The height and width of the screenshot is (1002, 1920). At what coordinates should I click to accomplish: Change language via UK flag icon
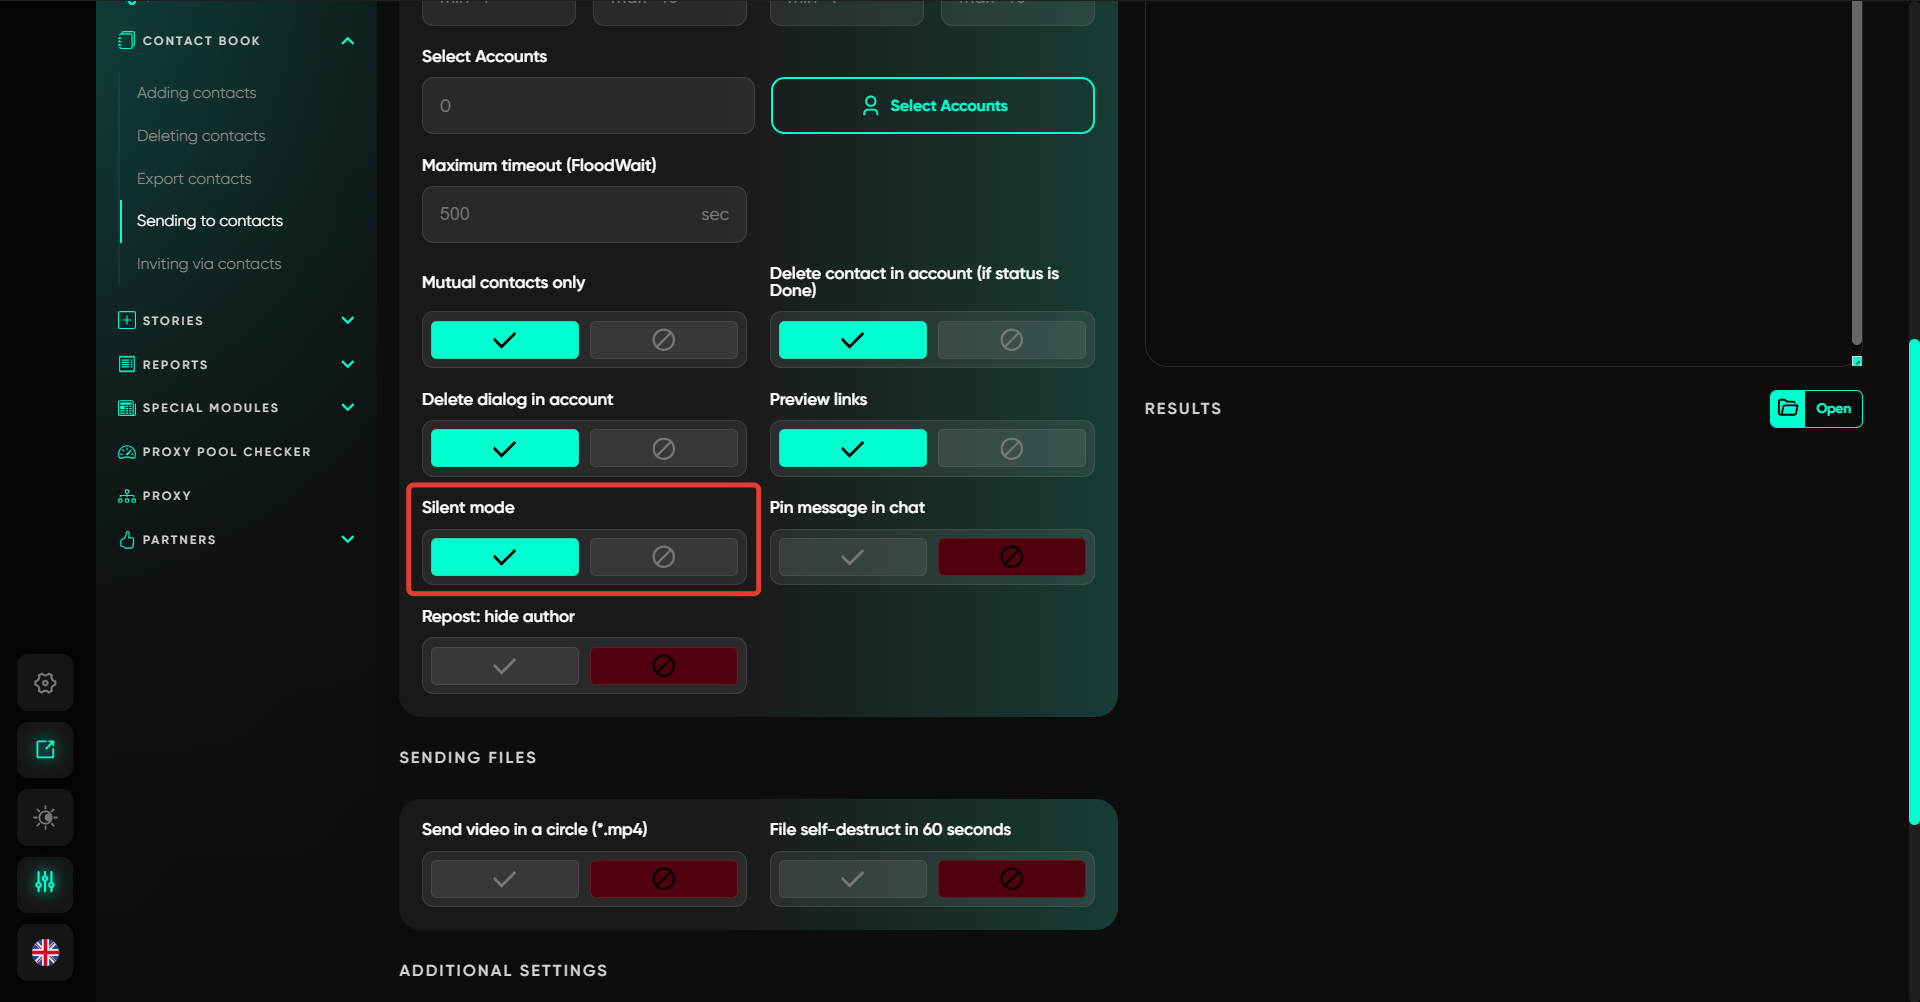pyautogui.click(x=45, y=952)
